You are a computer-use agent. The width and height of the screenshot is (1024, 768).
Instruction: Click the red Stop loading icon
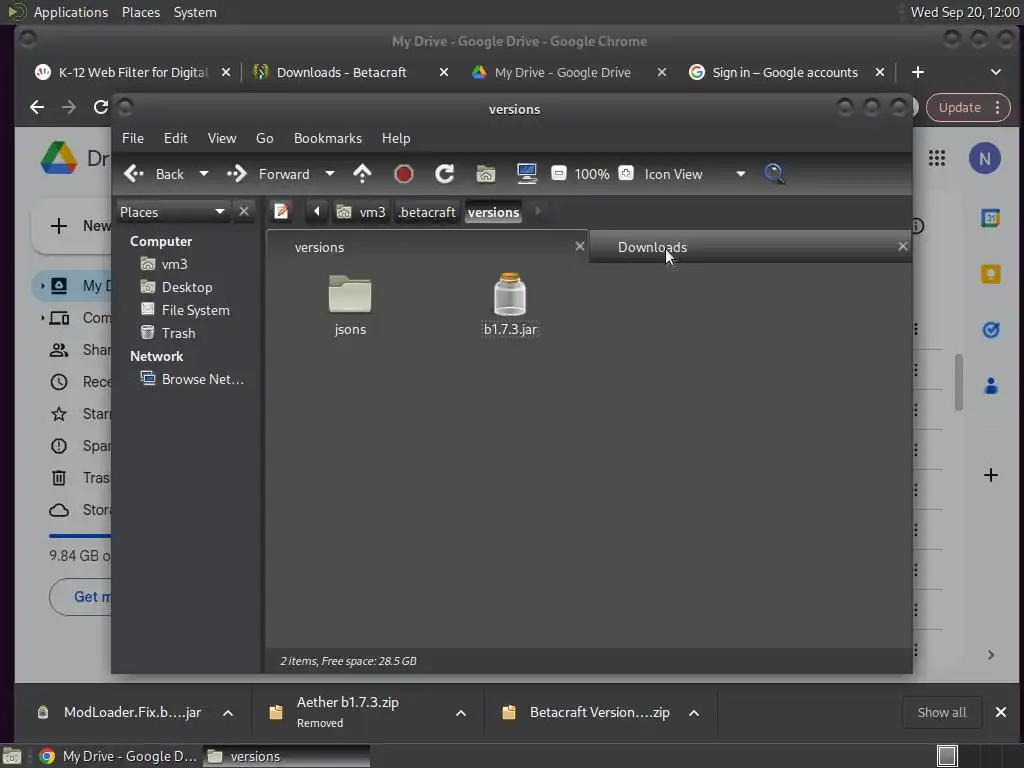(404, 174)
